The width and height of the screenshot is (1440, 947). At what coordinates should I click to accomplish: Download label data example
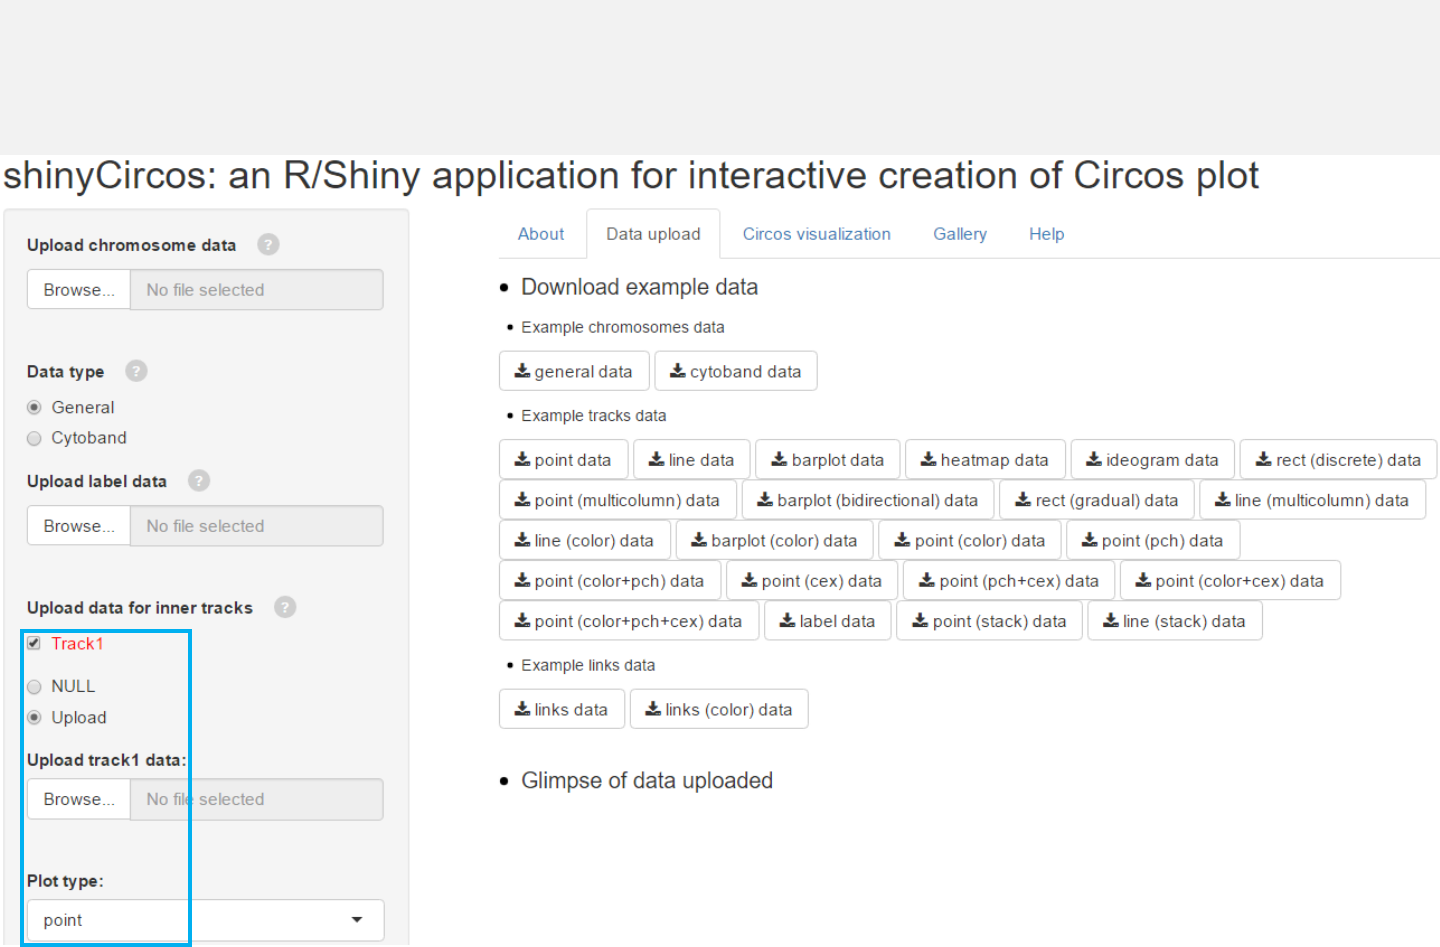[x=828, y=621]
